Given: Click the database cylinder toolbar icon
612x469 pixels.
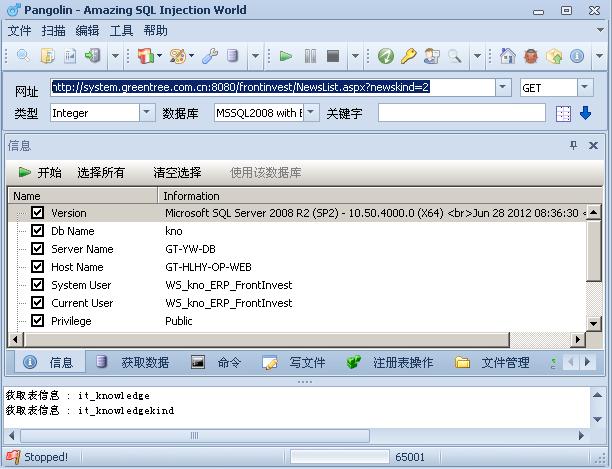Looking at the screenshot, I should pos(233,56).
